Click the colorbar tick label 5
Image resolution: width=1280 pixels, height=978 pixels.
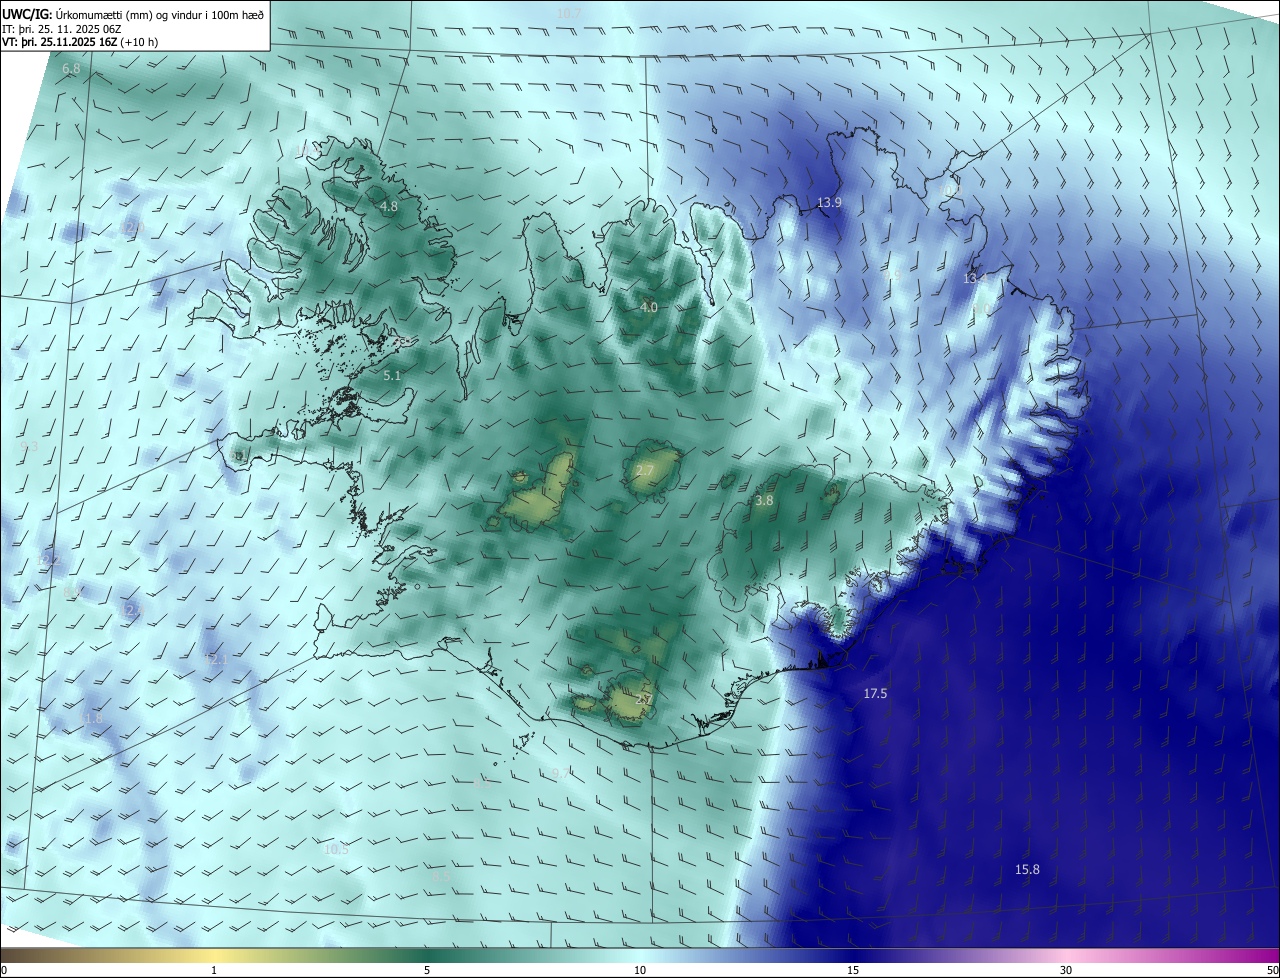427,970
